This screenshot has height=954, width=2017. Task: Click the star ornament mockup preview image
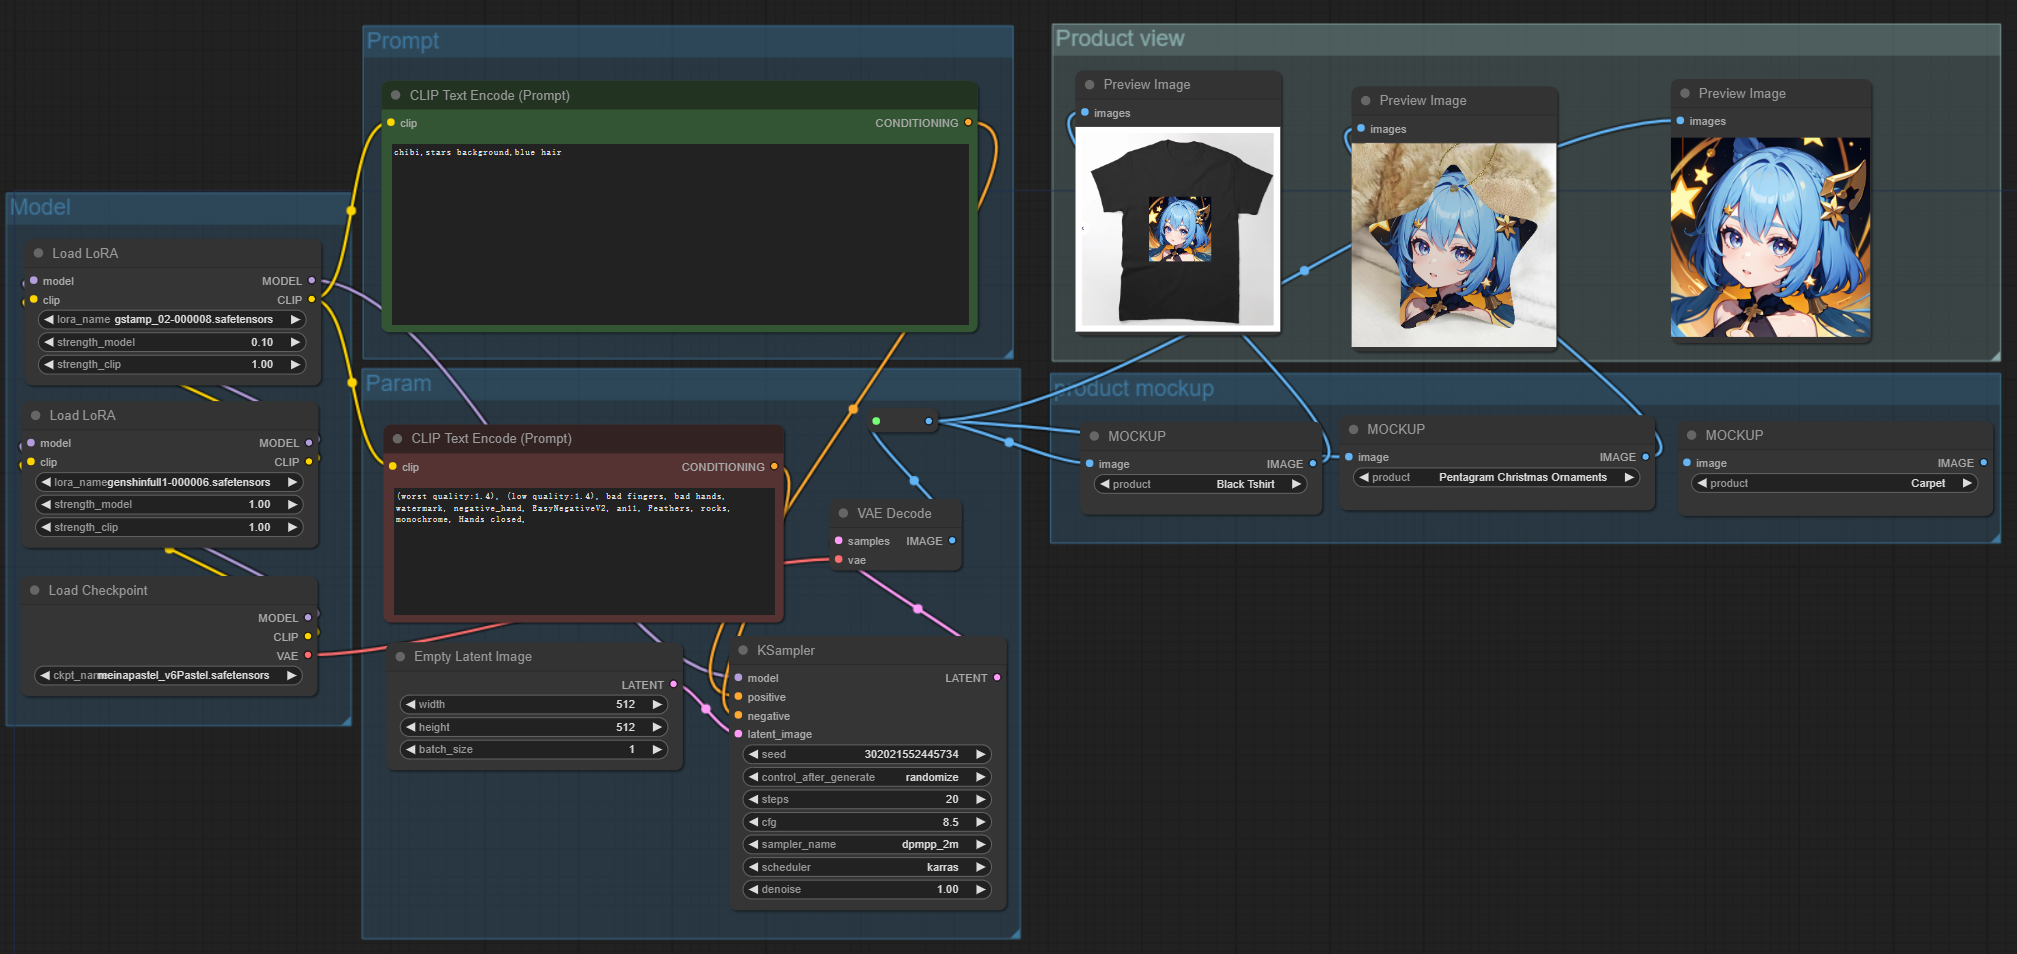click(x=1454, y=246)
